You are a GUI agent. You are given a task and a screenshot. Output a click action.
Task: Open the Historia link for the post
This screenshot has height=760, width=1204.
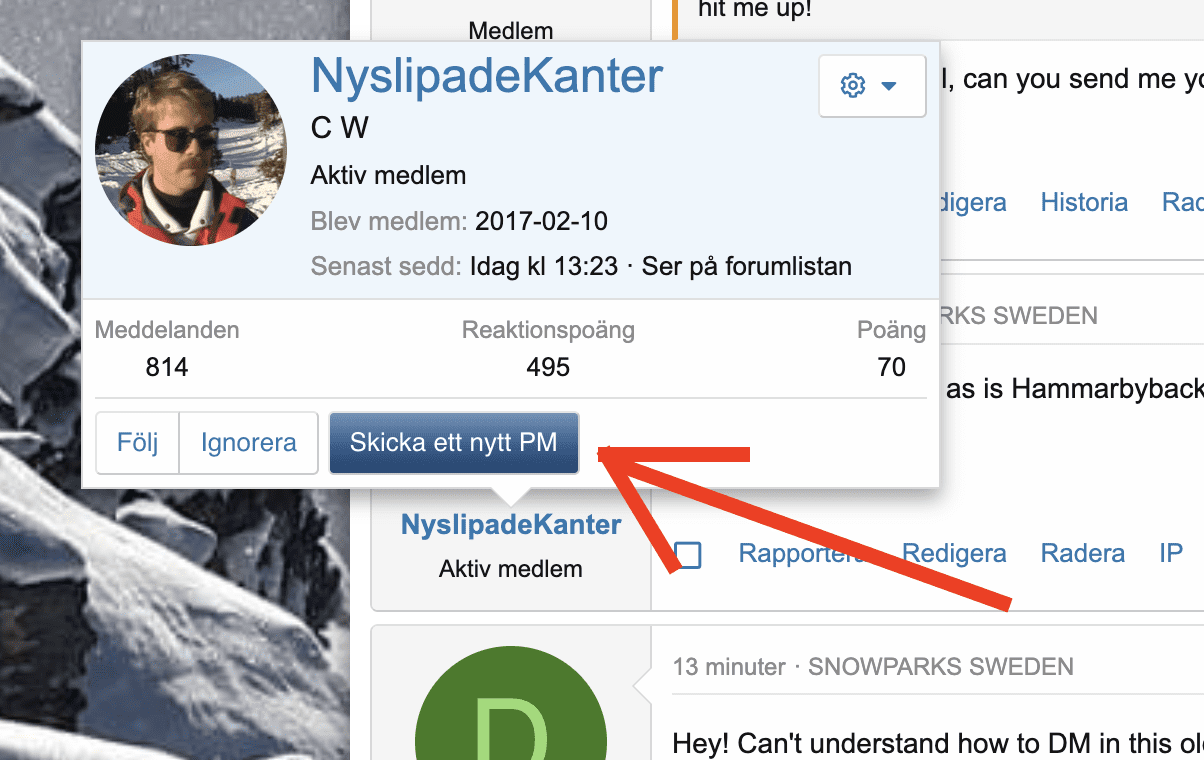1083,202
